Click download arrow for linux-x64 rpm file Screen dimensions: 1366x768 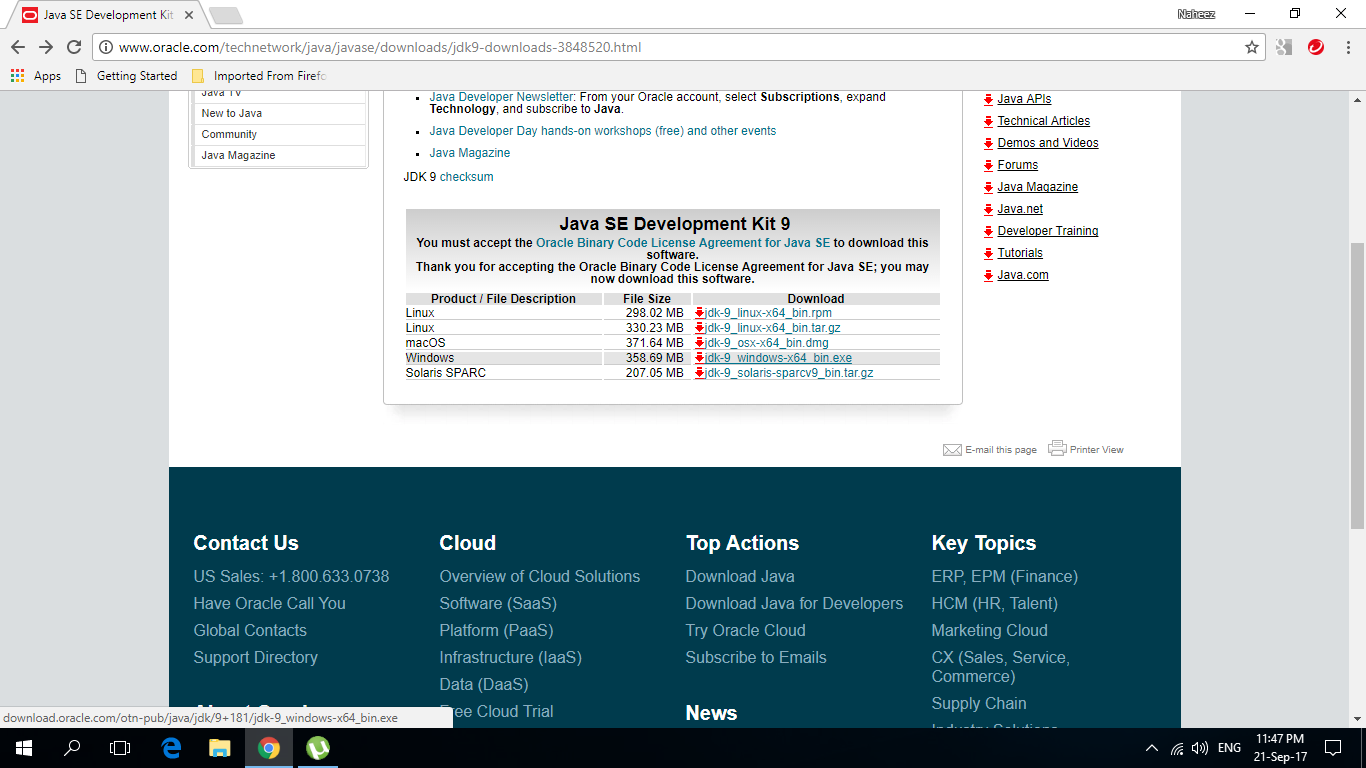(x=699, y=313)
